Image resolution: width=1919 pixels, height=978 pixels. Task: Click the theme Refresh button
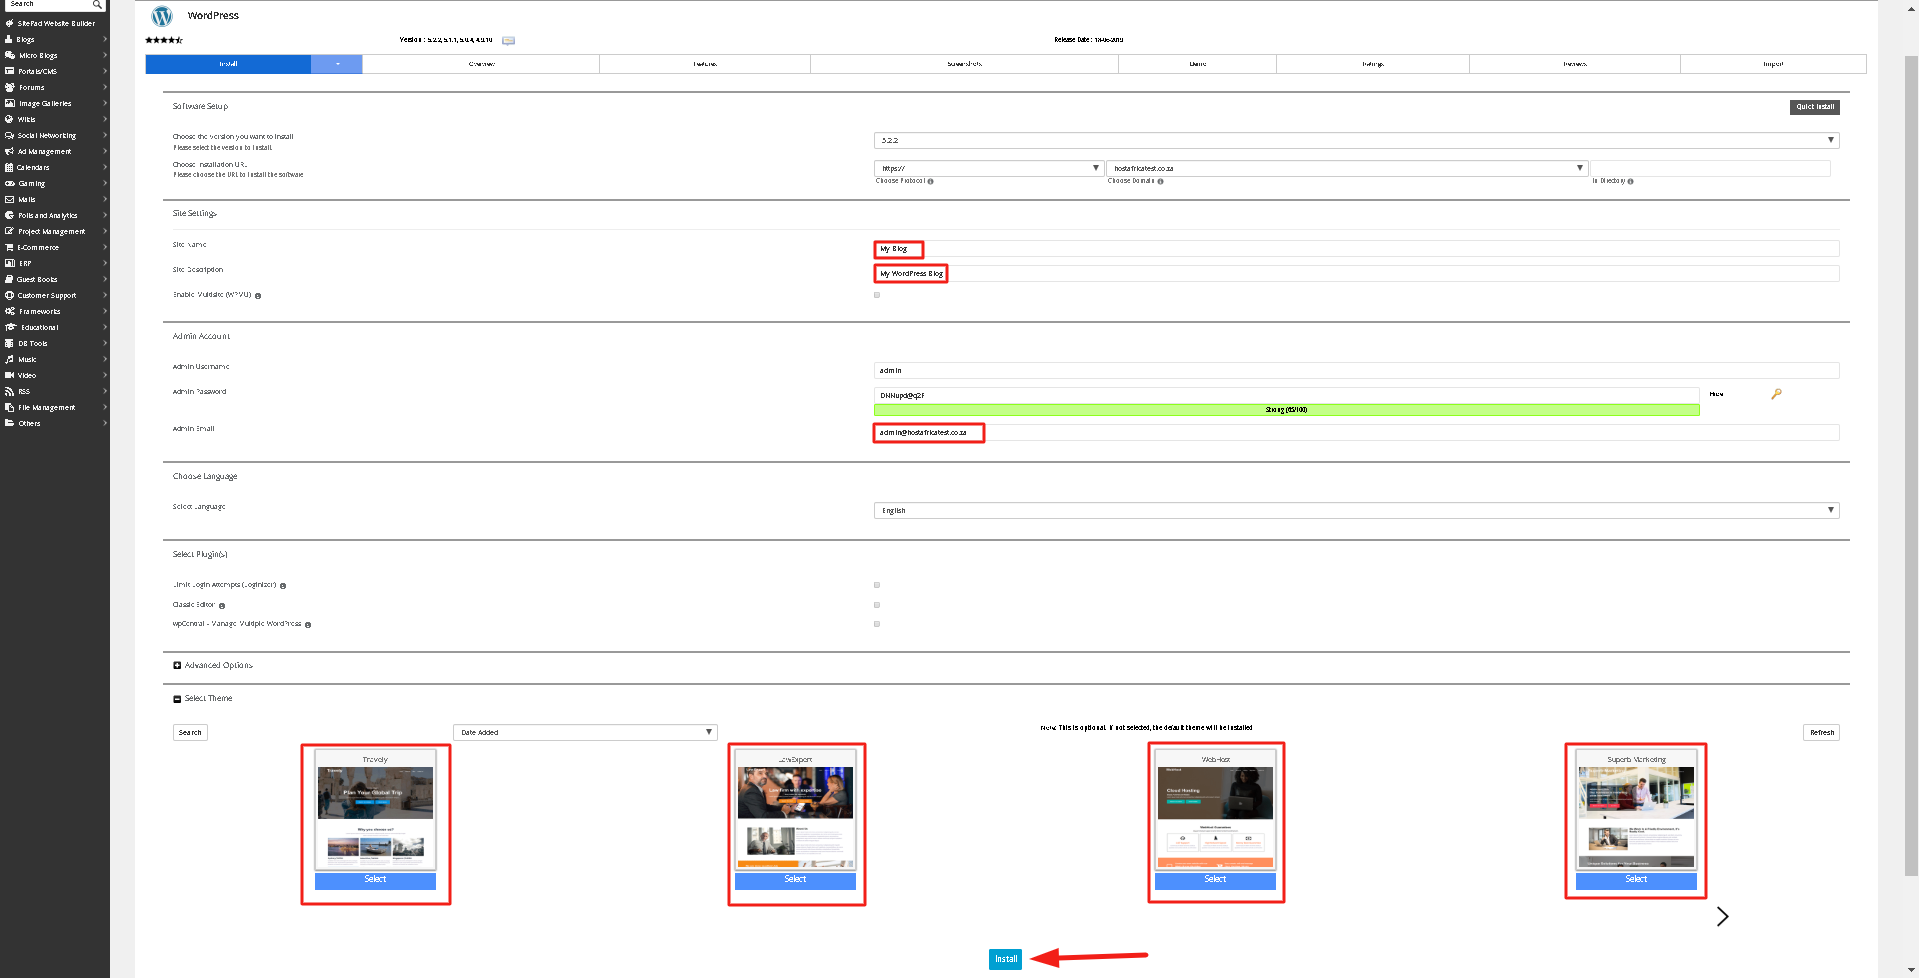pos(1821,732)
